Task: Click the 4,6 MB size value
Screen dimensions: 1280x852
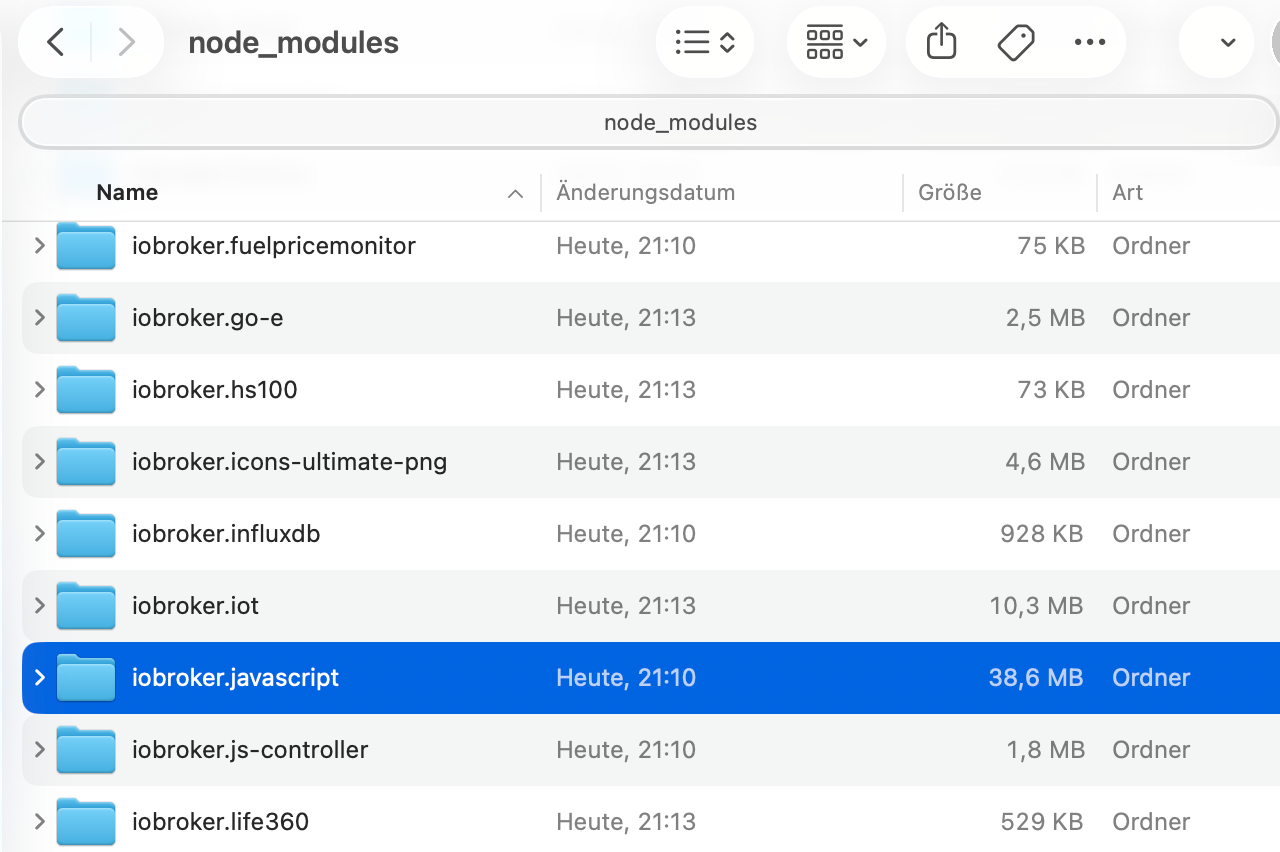Action: (1045, 461)
